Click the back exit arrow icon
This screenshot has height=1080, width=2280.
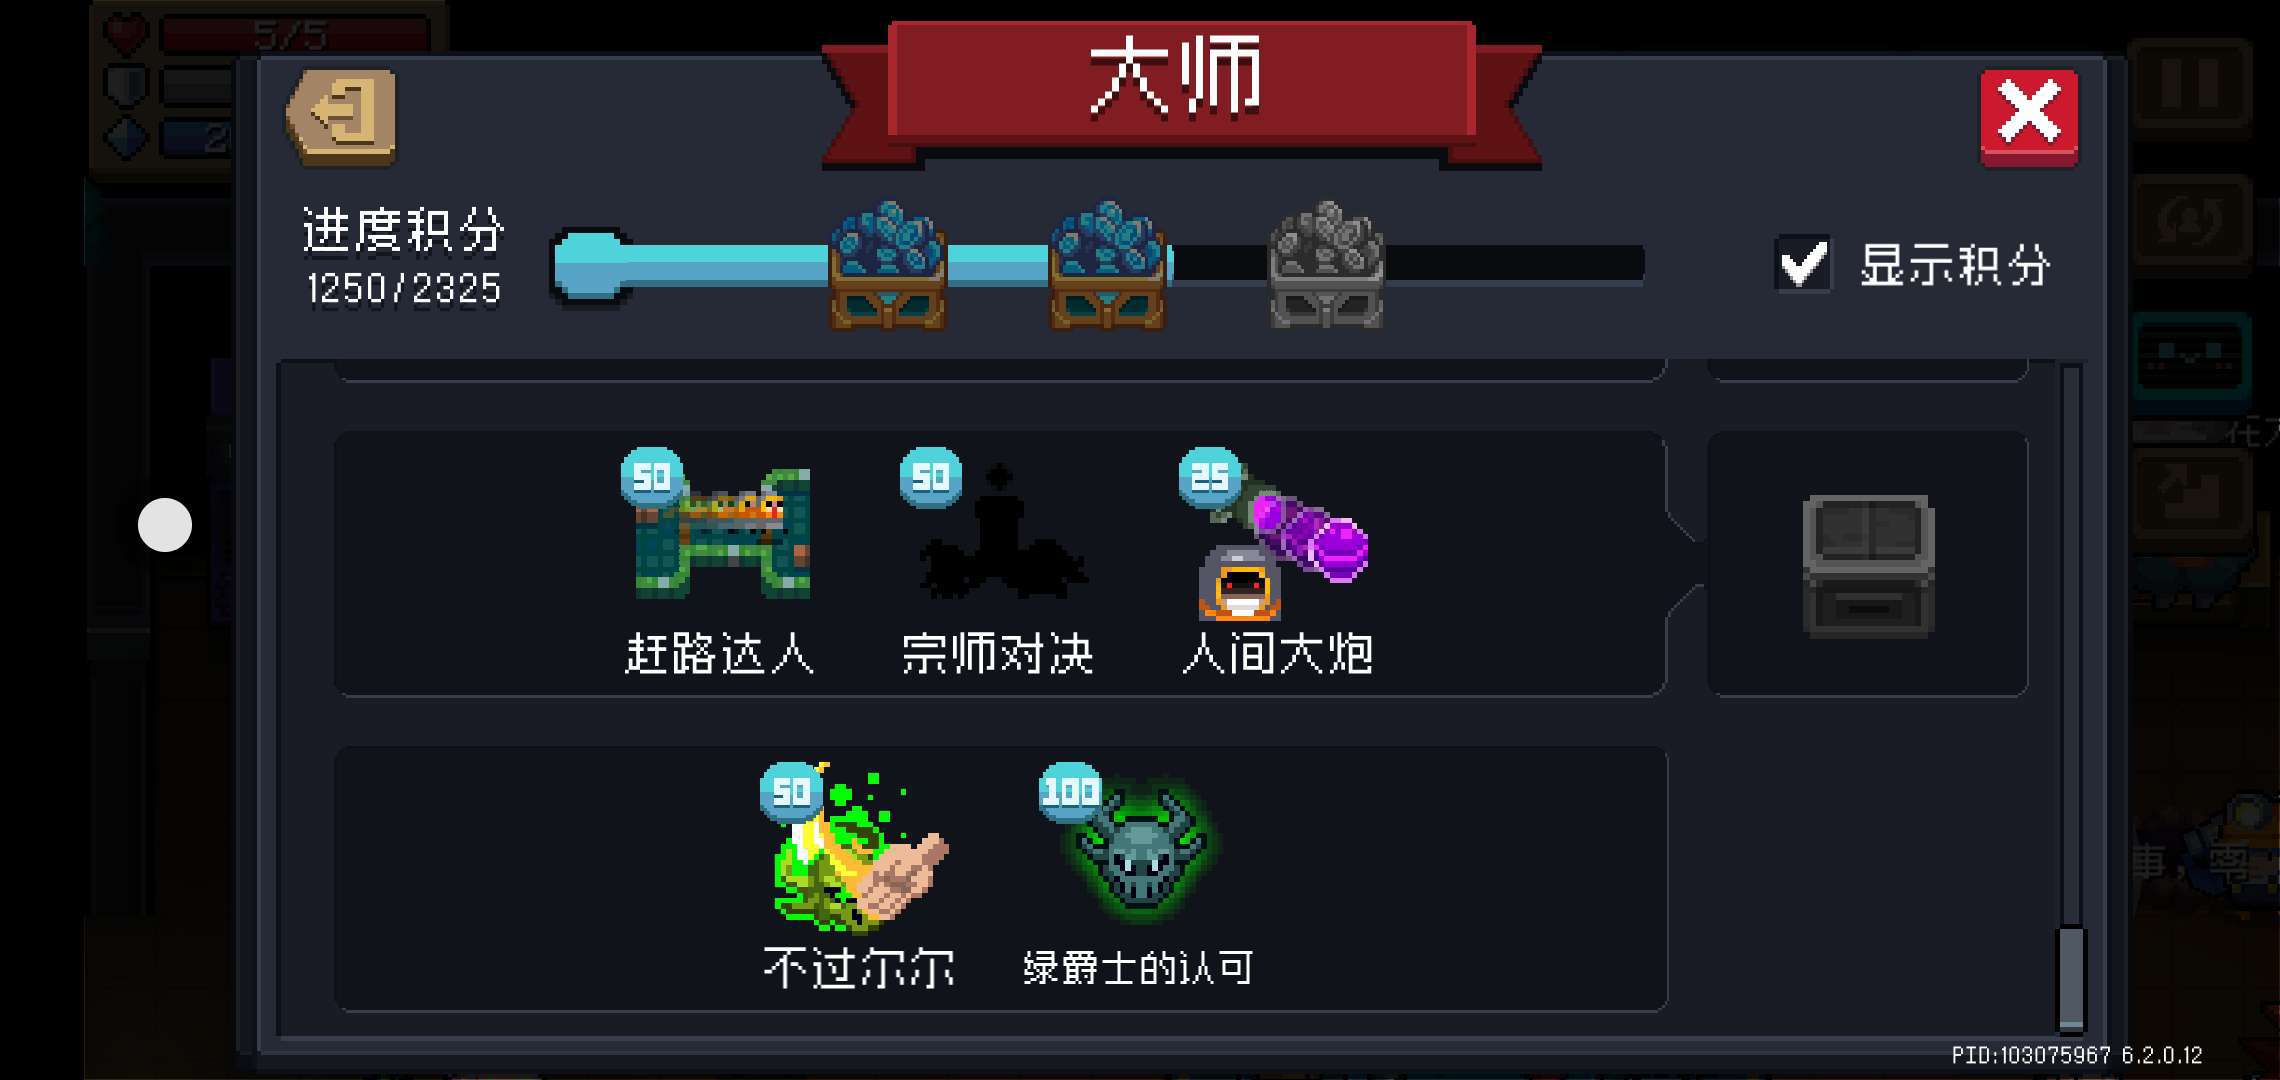coord(342,117)
